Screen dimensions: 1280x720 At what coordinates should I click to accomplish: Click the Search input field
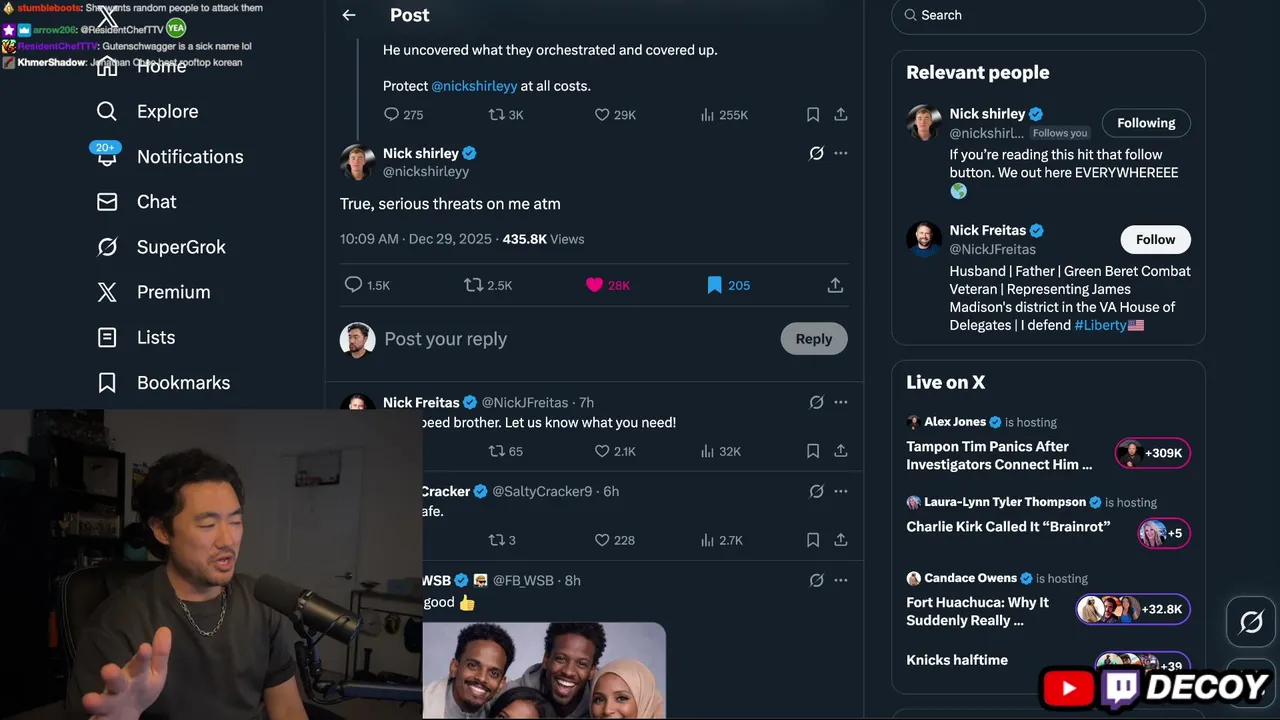click(x=1048, y=15)
